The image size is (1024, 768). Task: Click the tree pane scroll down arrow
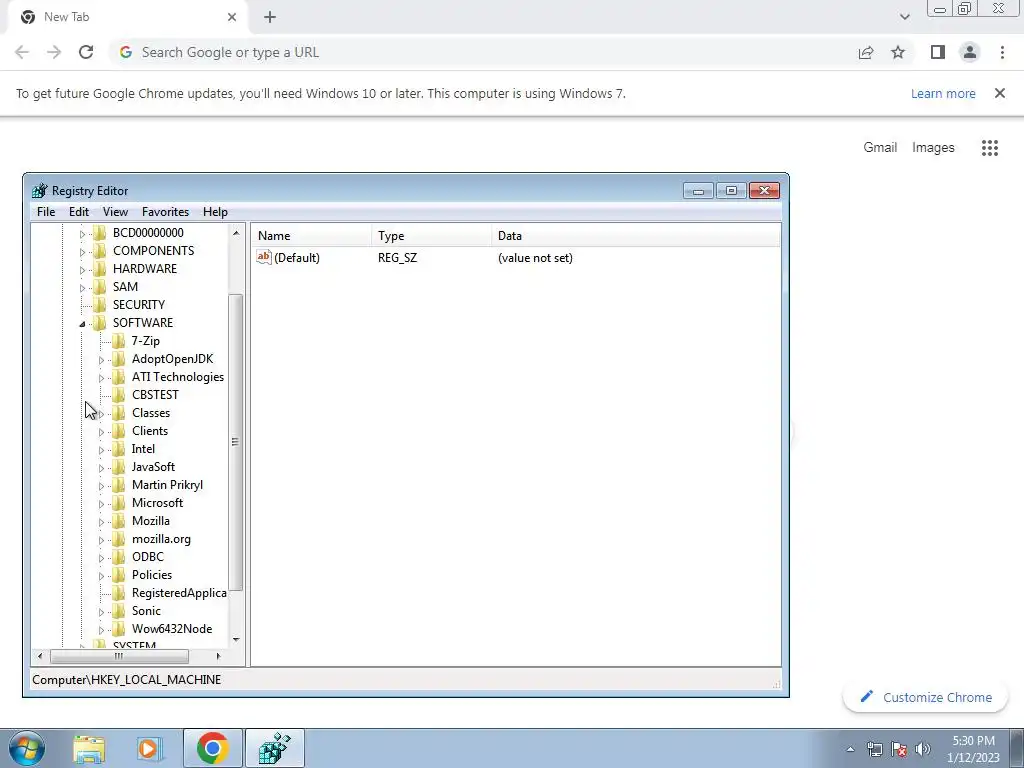click(236, 640)
